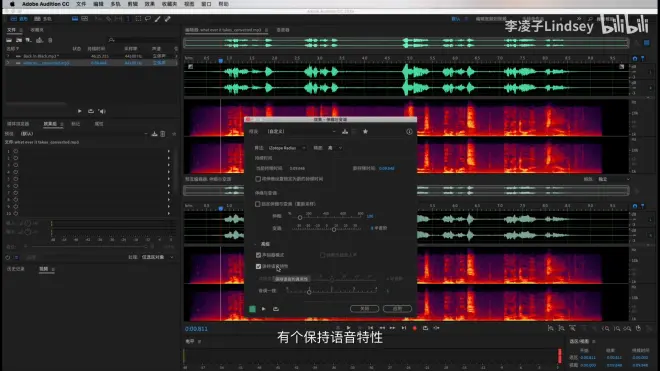Open effect slot 3 arrow menu

point(169,165)
